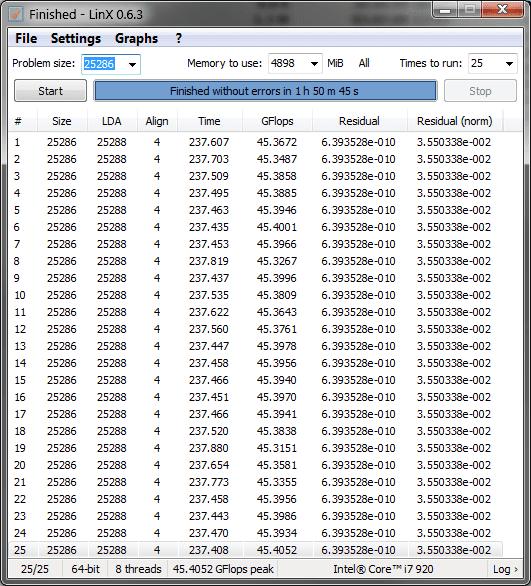This screenshot has height=586, width=531.
Task: Click inside the Problem size field
Action: (x=104, y=64)
